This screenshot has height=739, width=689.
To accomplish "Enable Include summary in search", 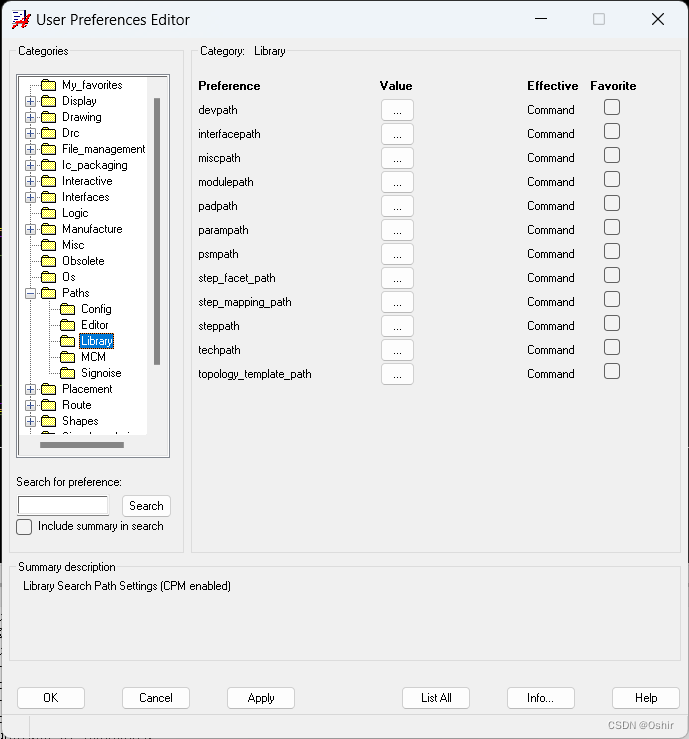I will tap(25, 527).
